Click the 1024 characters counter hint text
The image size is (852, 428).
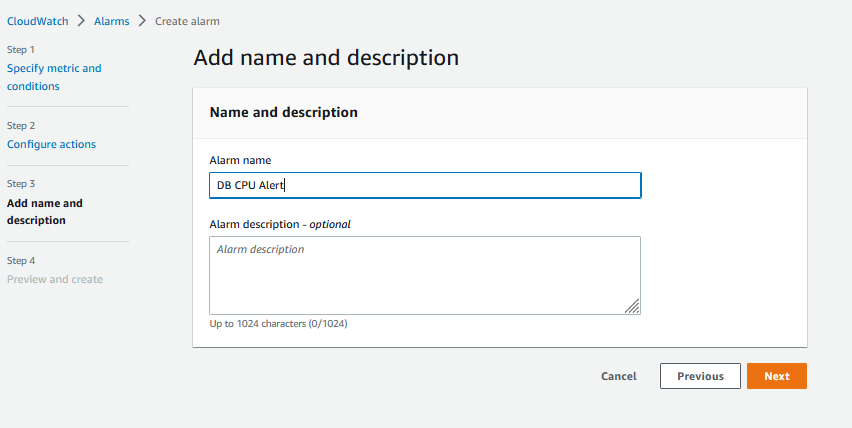(278, 324)
